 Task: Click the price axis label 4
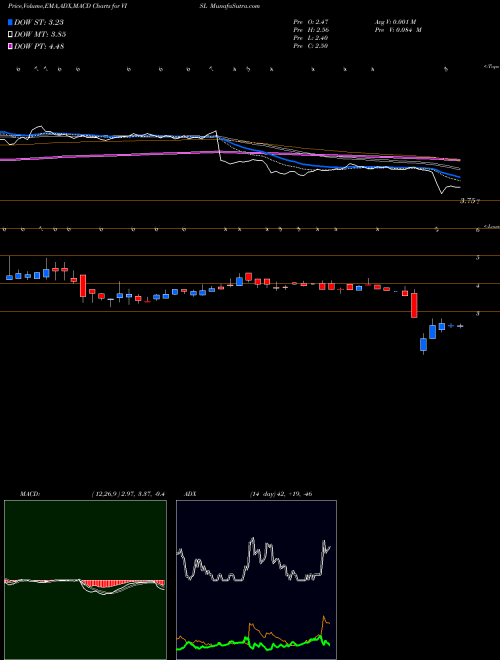click(478, 286)
